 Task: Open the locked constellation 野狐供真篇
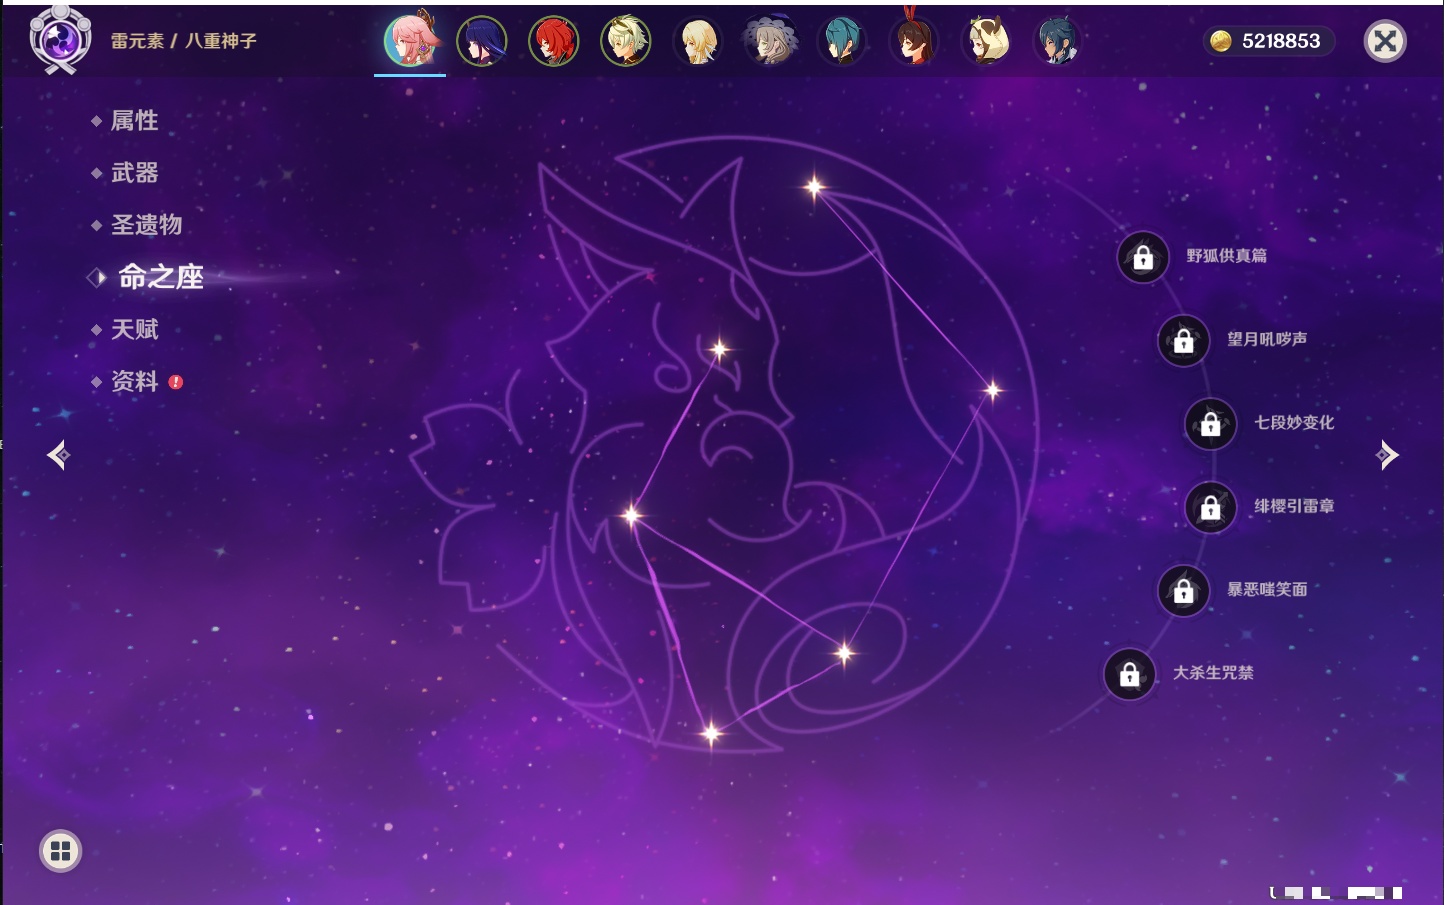coord(1143,258)
